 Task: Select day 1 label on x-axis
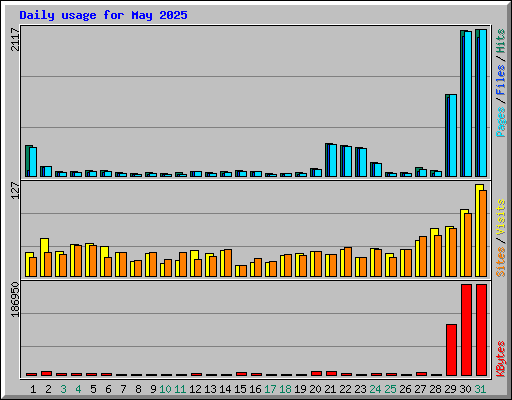[x=33, y=389]
